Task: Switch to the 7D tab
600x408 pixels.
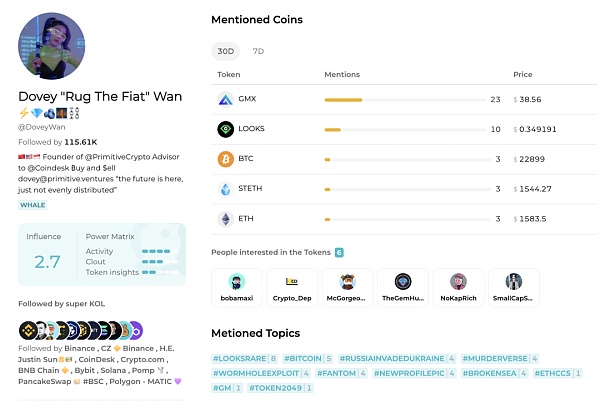Action: point(258,51)
